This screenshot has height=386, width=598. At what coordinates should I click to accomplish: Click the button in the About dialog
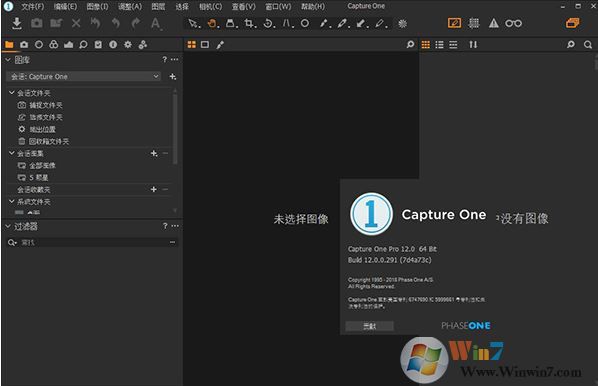pyautogui.click(x=369, y=326)
